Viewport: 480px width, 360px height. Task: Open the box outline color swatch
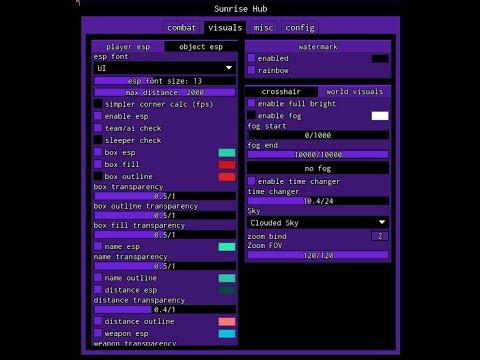click(x=227, y=177)
